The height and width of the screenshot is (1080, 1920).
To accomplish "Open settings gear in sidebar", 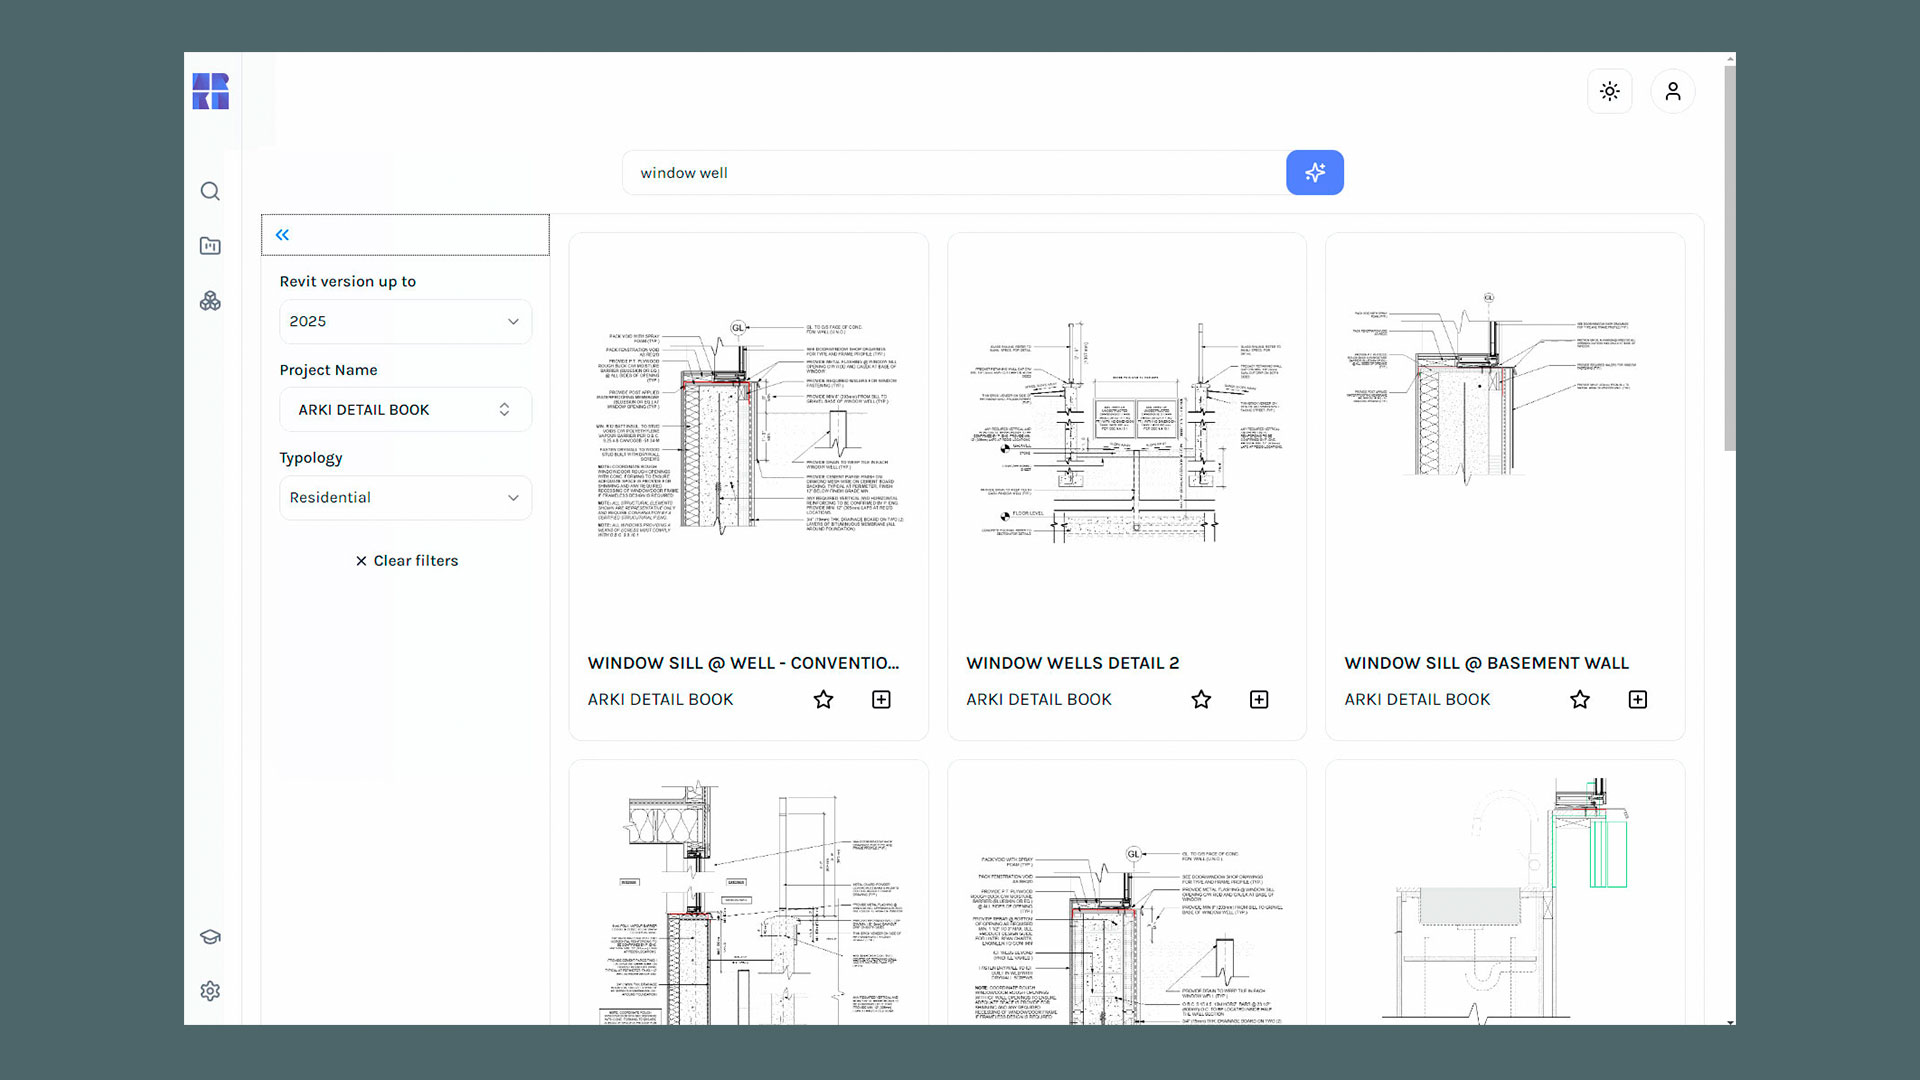I will coord(210,991).
